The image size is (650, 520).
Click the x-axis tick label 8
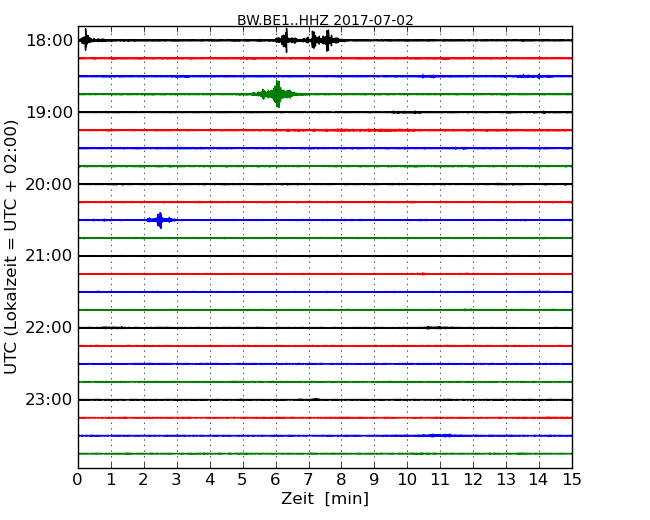[x=341, y=480]
